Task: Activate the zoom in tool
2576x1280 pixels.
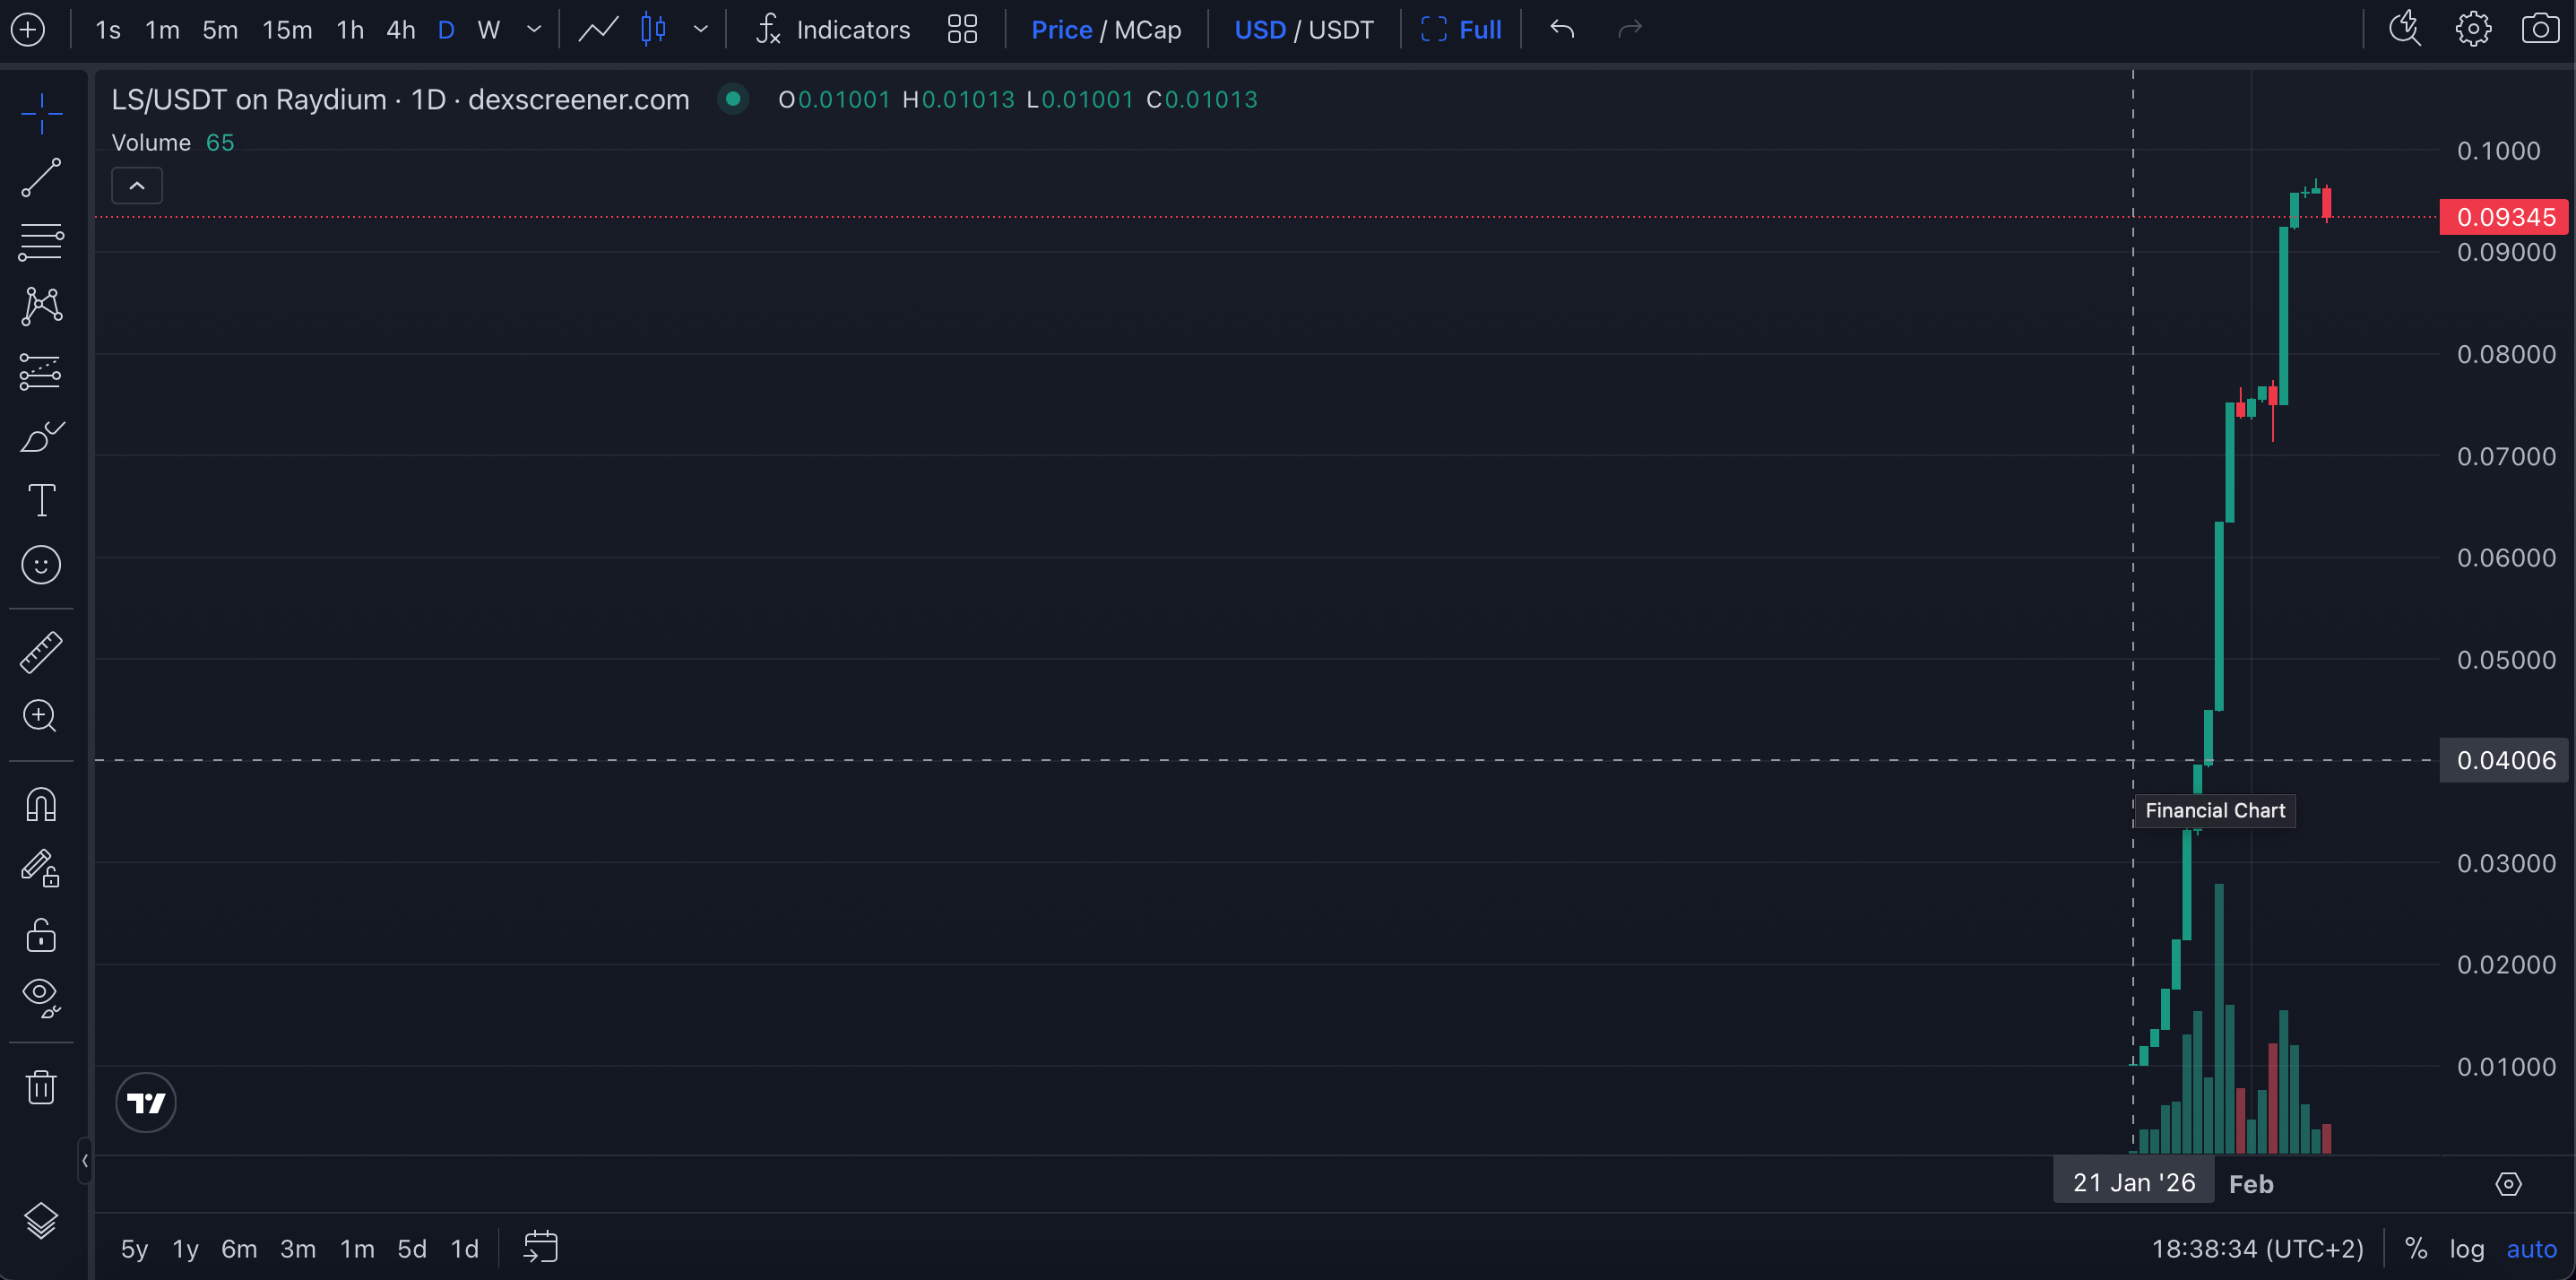Action: (x=41, y=716)
